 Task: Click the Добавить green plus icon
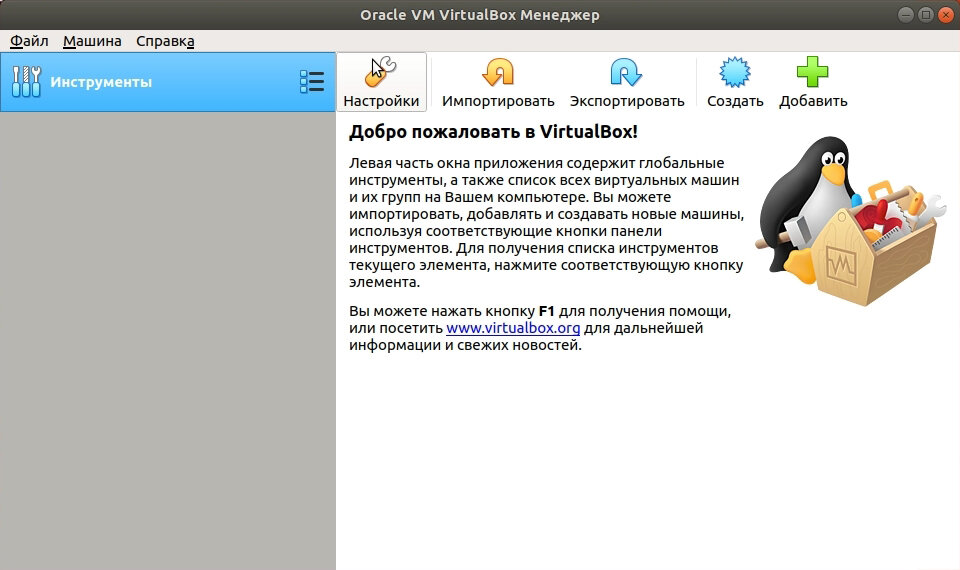[812, 72]
